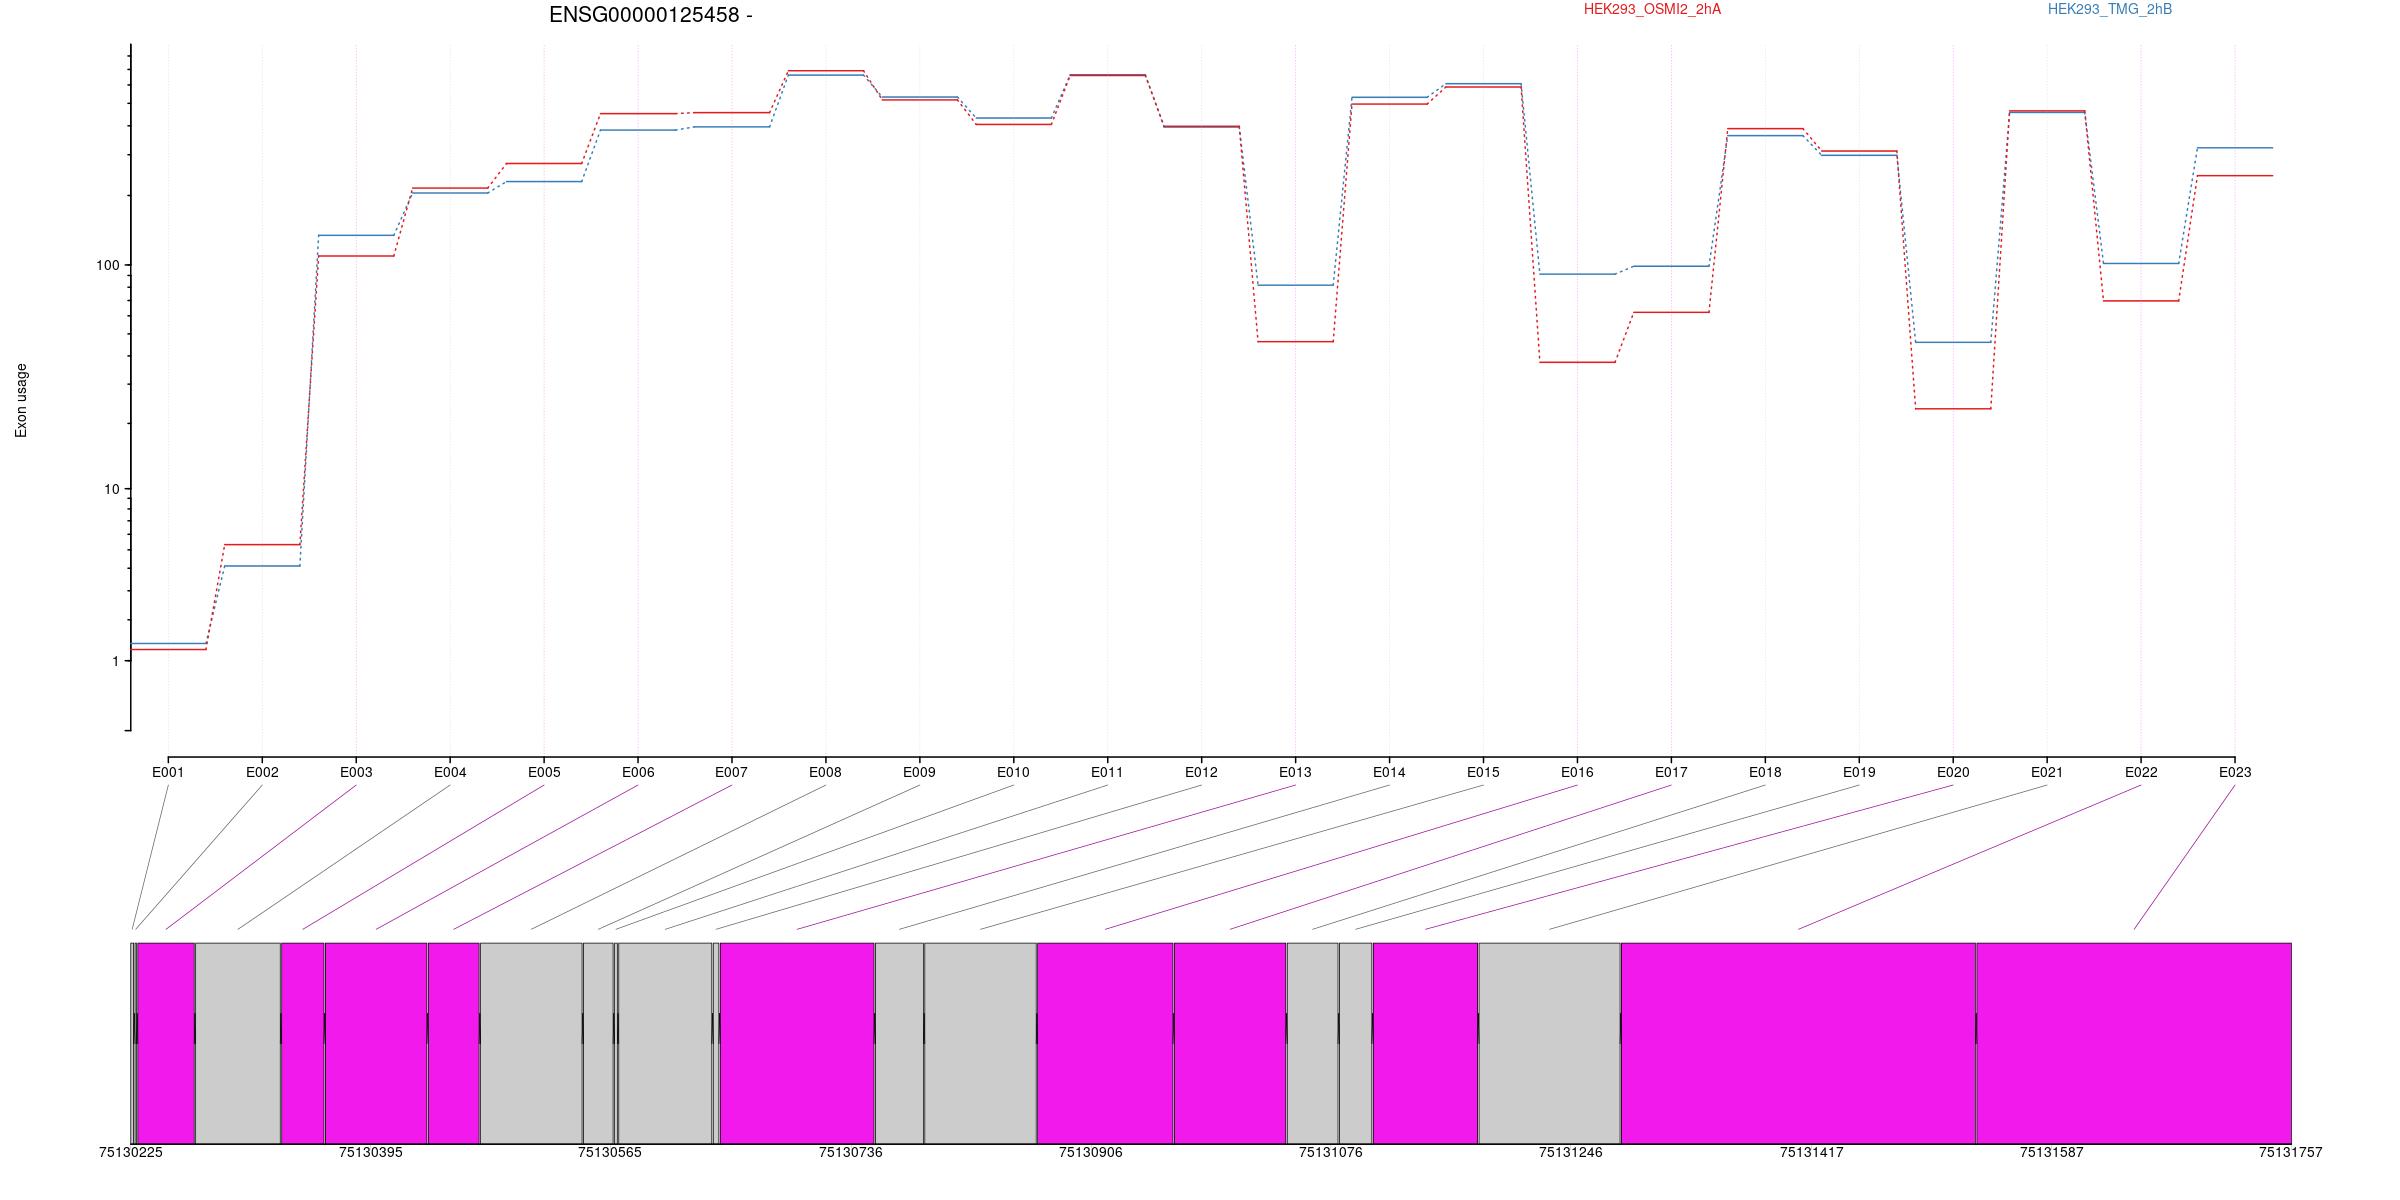Click genomic coordinate 75130395
The image size is (2400, 1200).
[371, 1153]
